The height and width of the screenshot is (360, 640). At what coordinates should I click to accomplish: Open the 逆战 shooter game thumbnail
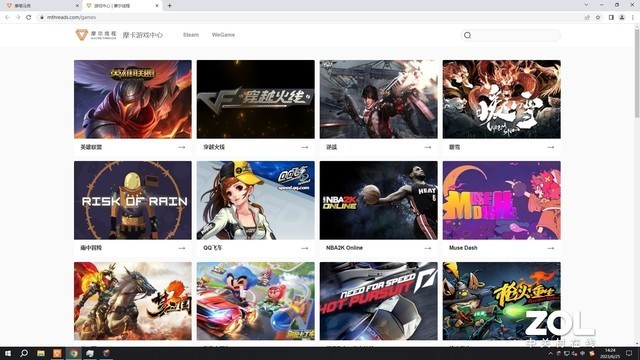coord(378,99)
